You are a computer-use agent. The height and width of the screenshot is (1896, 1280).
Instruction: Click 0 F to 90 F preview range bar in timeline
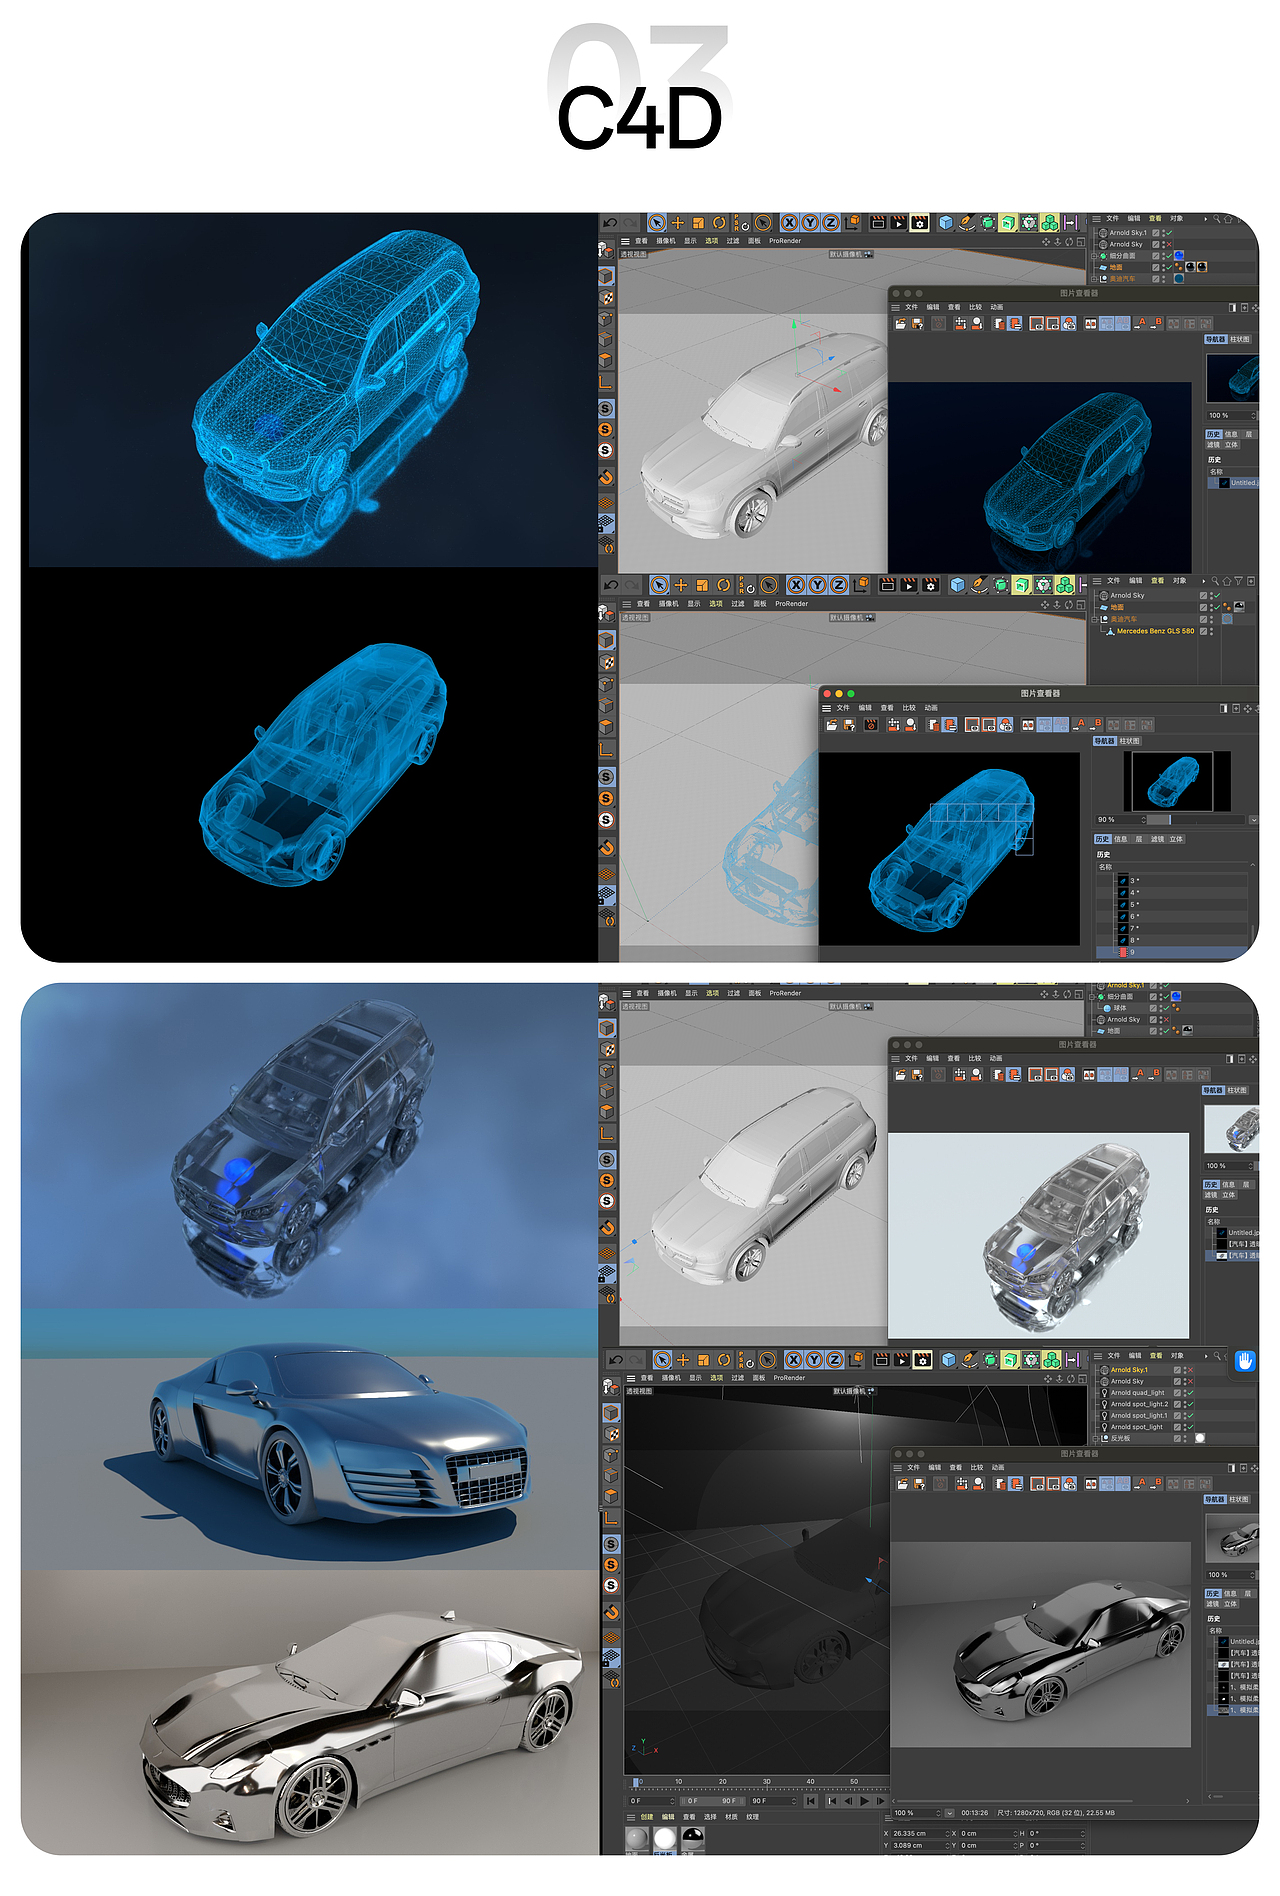pos(713,1801)
